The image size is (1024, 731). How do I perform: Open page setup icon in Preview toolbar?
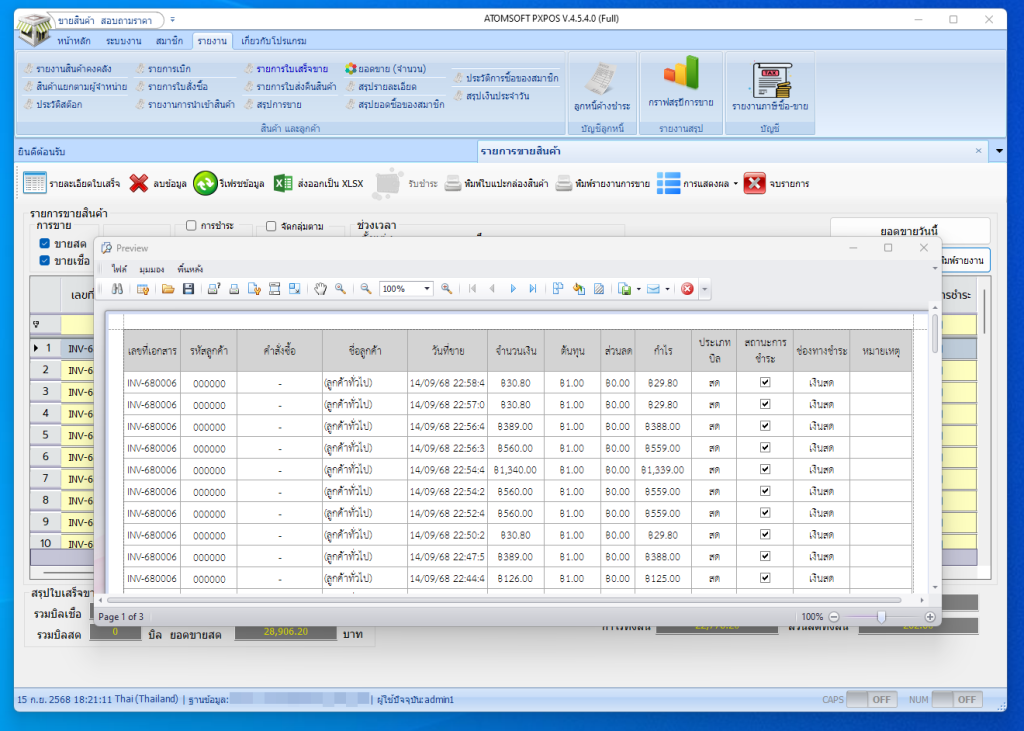coord(254,289)
